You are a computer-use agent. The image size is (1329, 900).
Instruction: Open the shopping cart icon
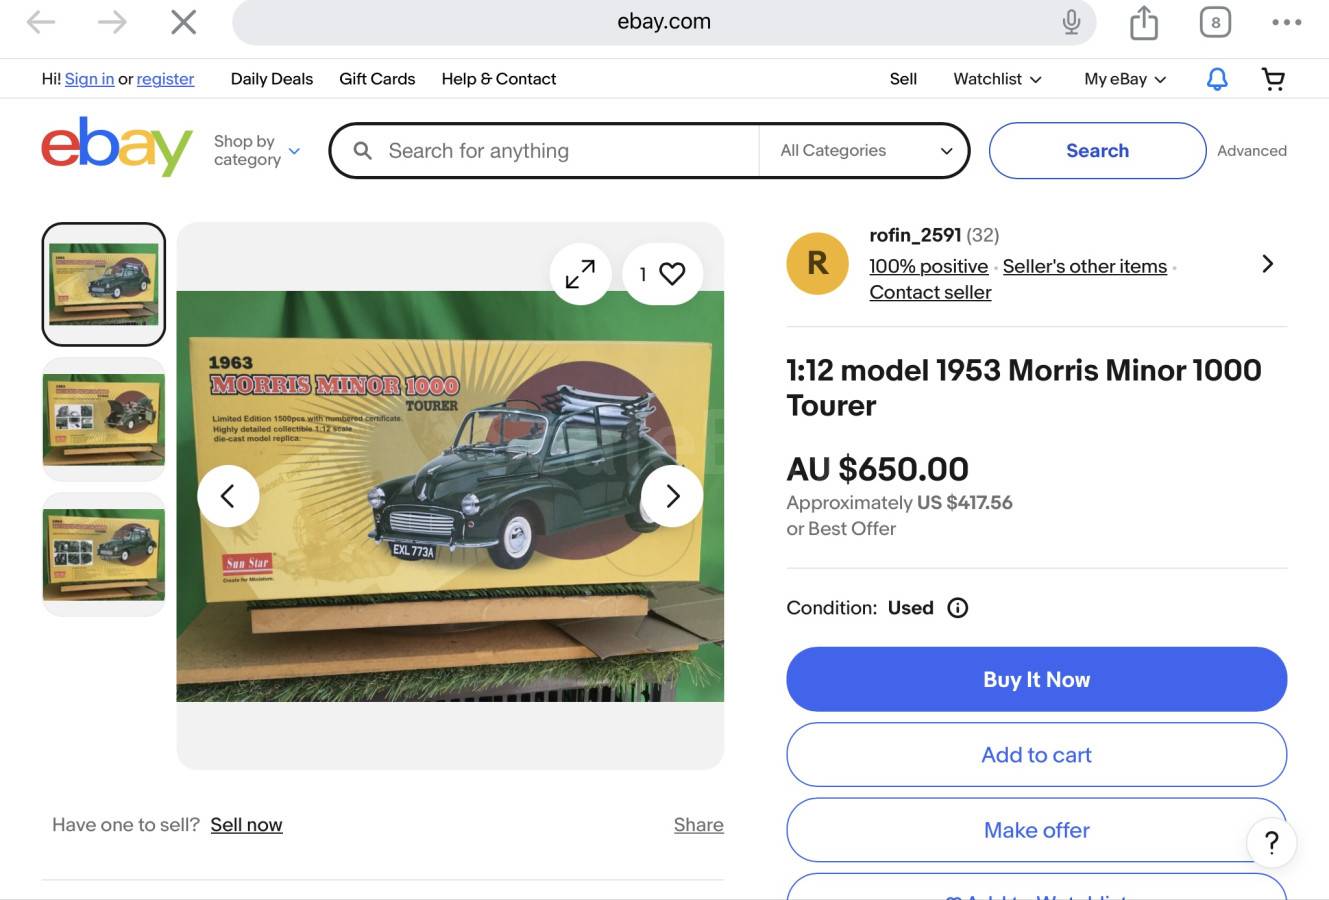(x=1273, y=79)
